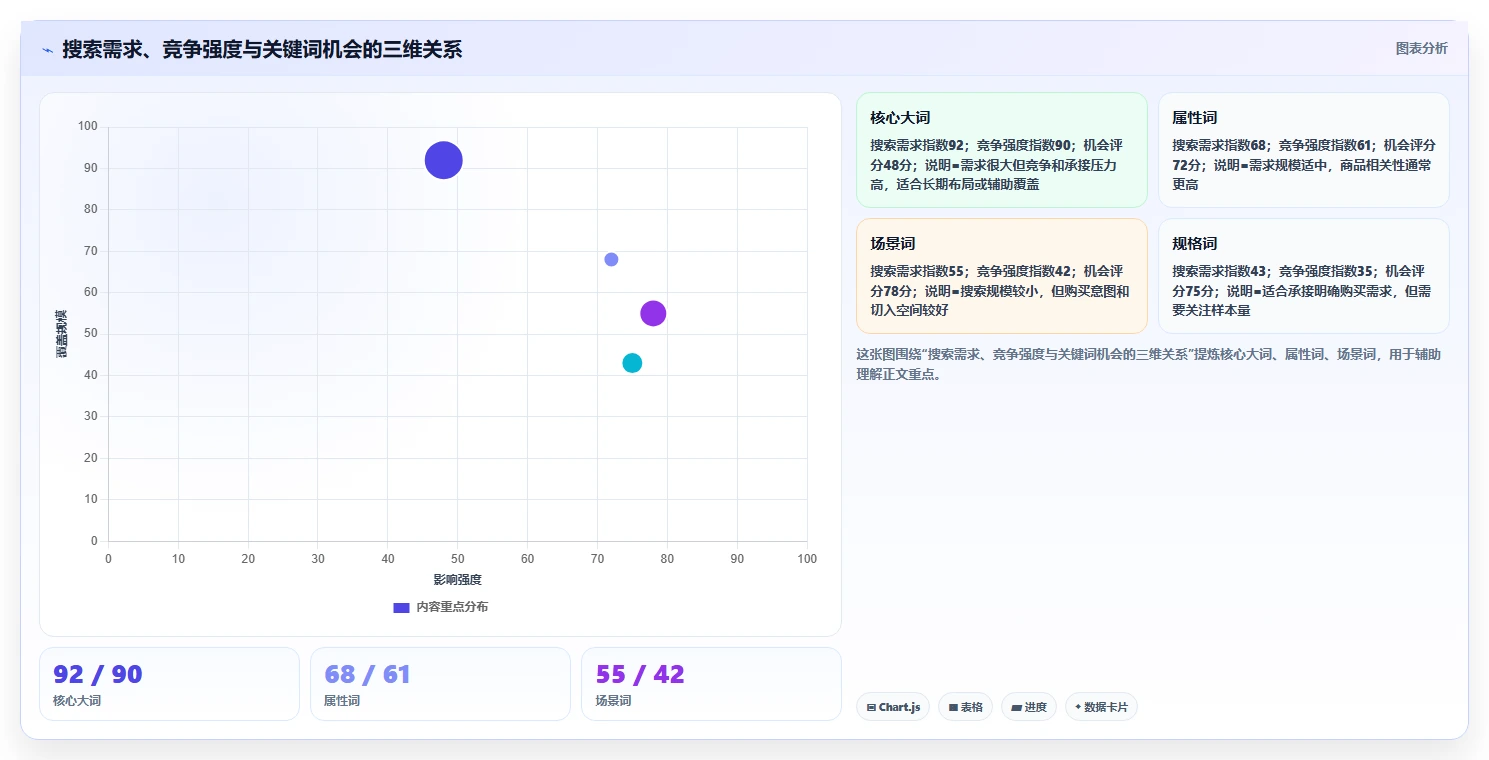Screen dimensions: 1489x760
Task: Click the lightning icon beside the title
Action: point(47,50)
